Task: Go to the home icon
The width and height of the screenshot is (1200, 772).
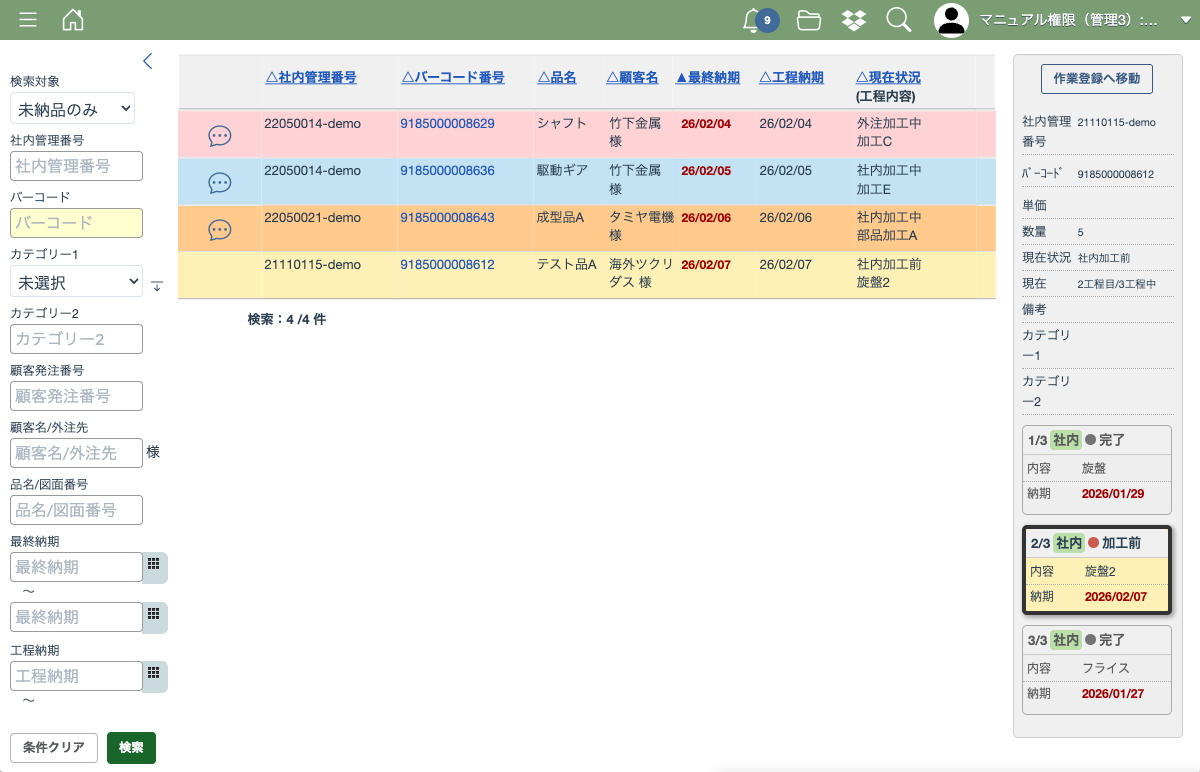Action: [73, 20]
